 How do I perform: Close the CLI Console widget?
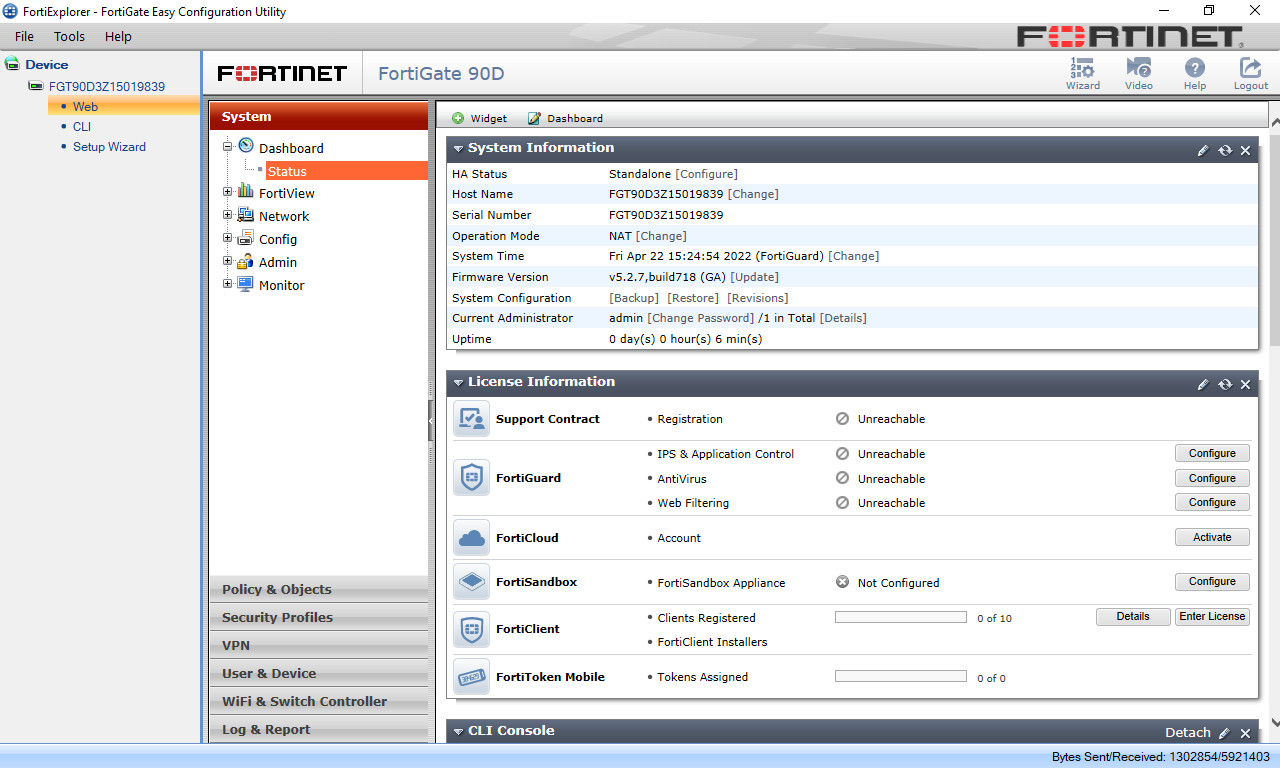tap(1245, 733)
